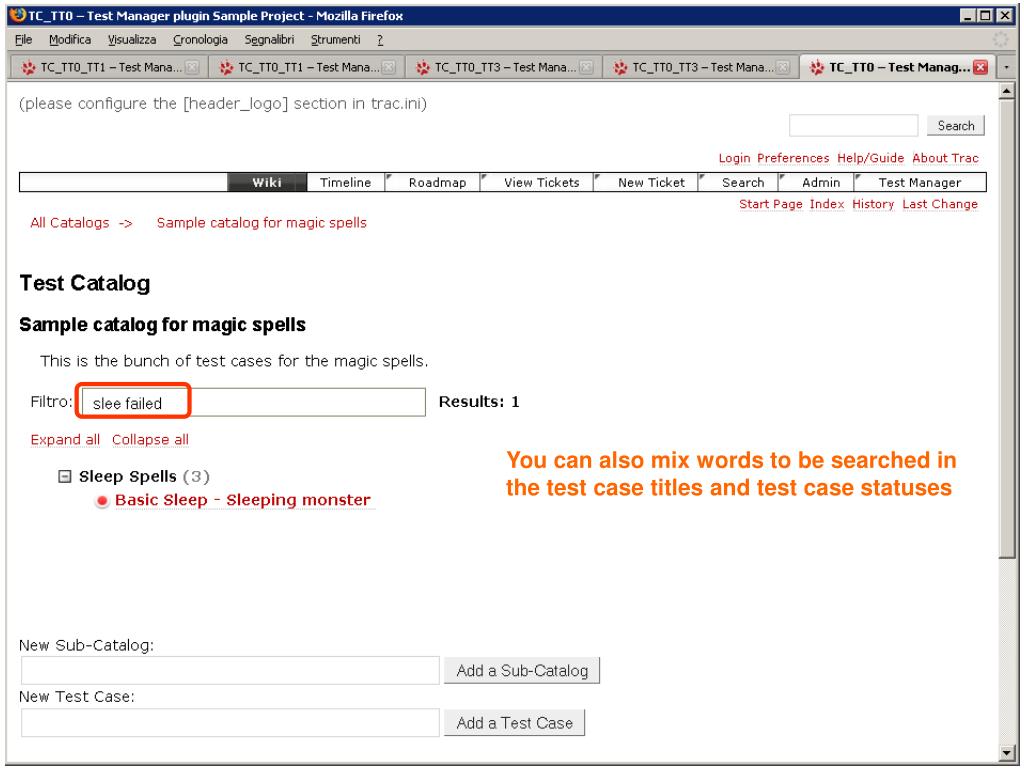This screenshot has height=768, width=1024.
Task: Click the Search button beside the search box
Action: [x=955, y=126]
